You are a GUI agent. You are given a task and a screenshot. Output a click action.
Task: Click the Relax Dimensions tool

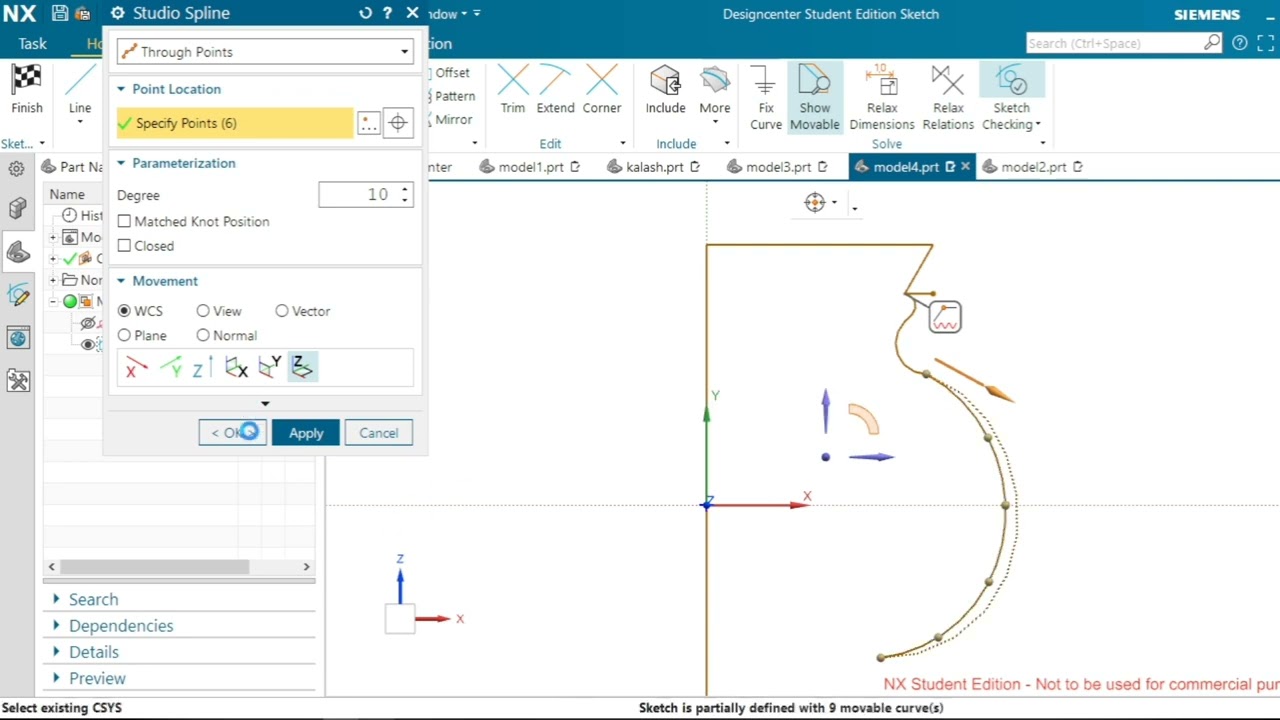tap(882, 97)
